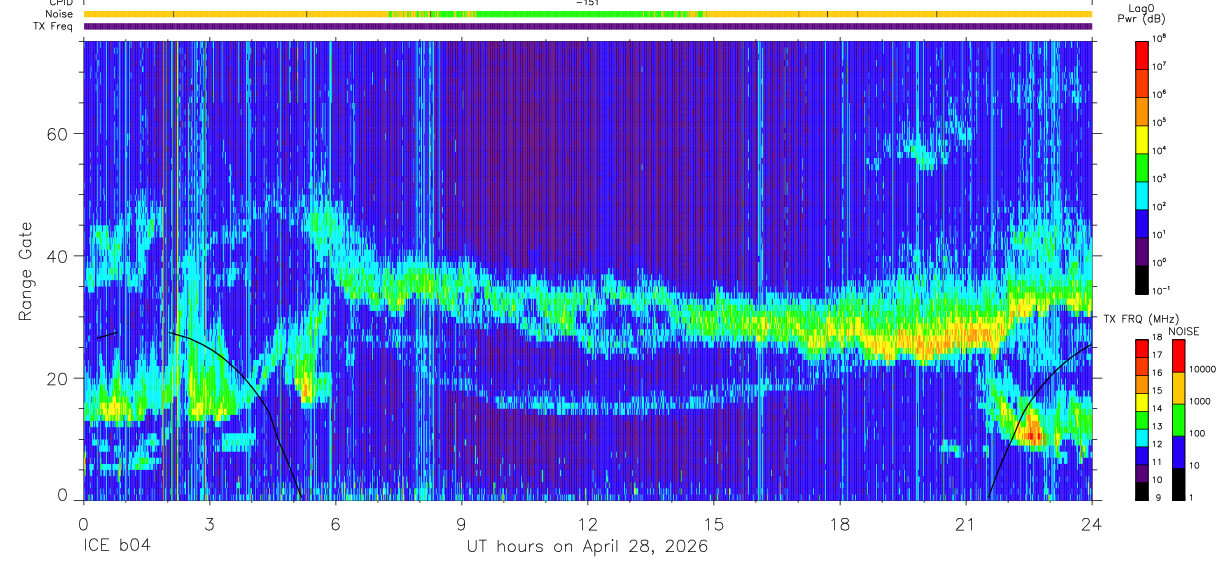Viewport: 1228px width, 567px height.
Task: Select orange segment of NOISE colorbar
Action: [1178, 388]
